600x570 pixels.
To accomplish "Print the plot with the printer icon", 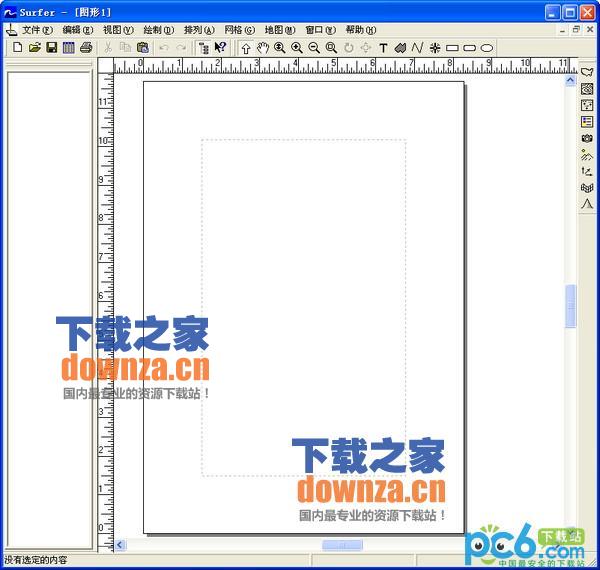I will point(86,48).
